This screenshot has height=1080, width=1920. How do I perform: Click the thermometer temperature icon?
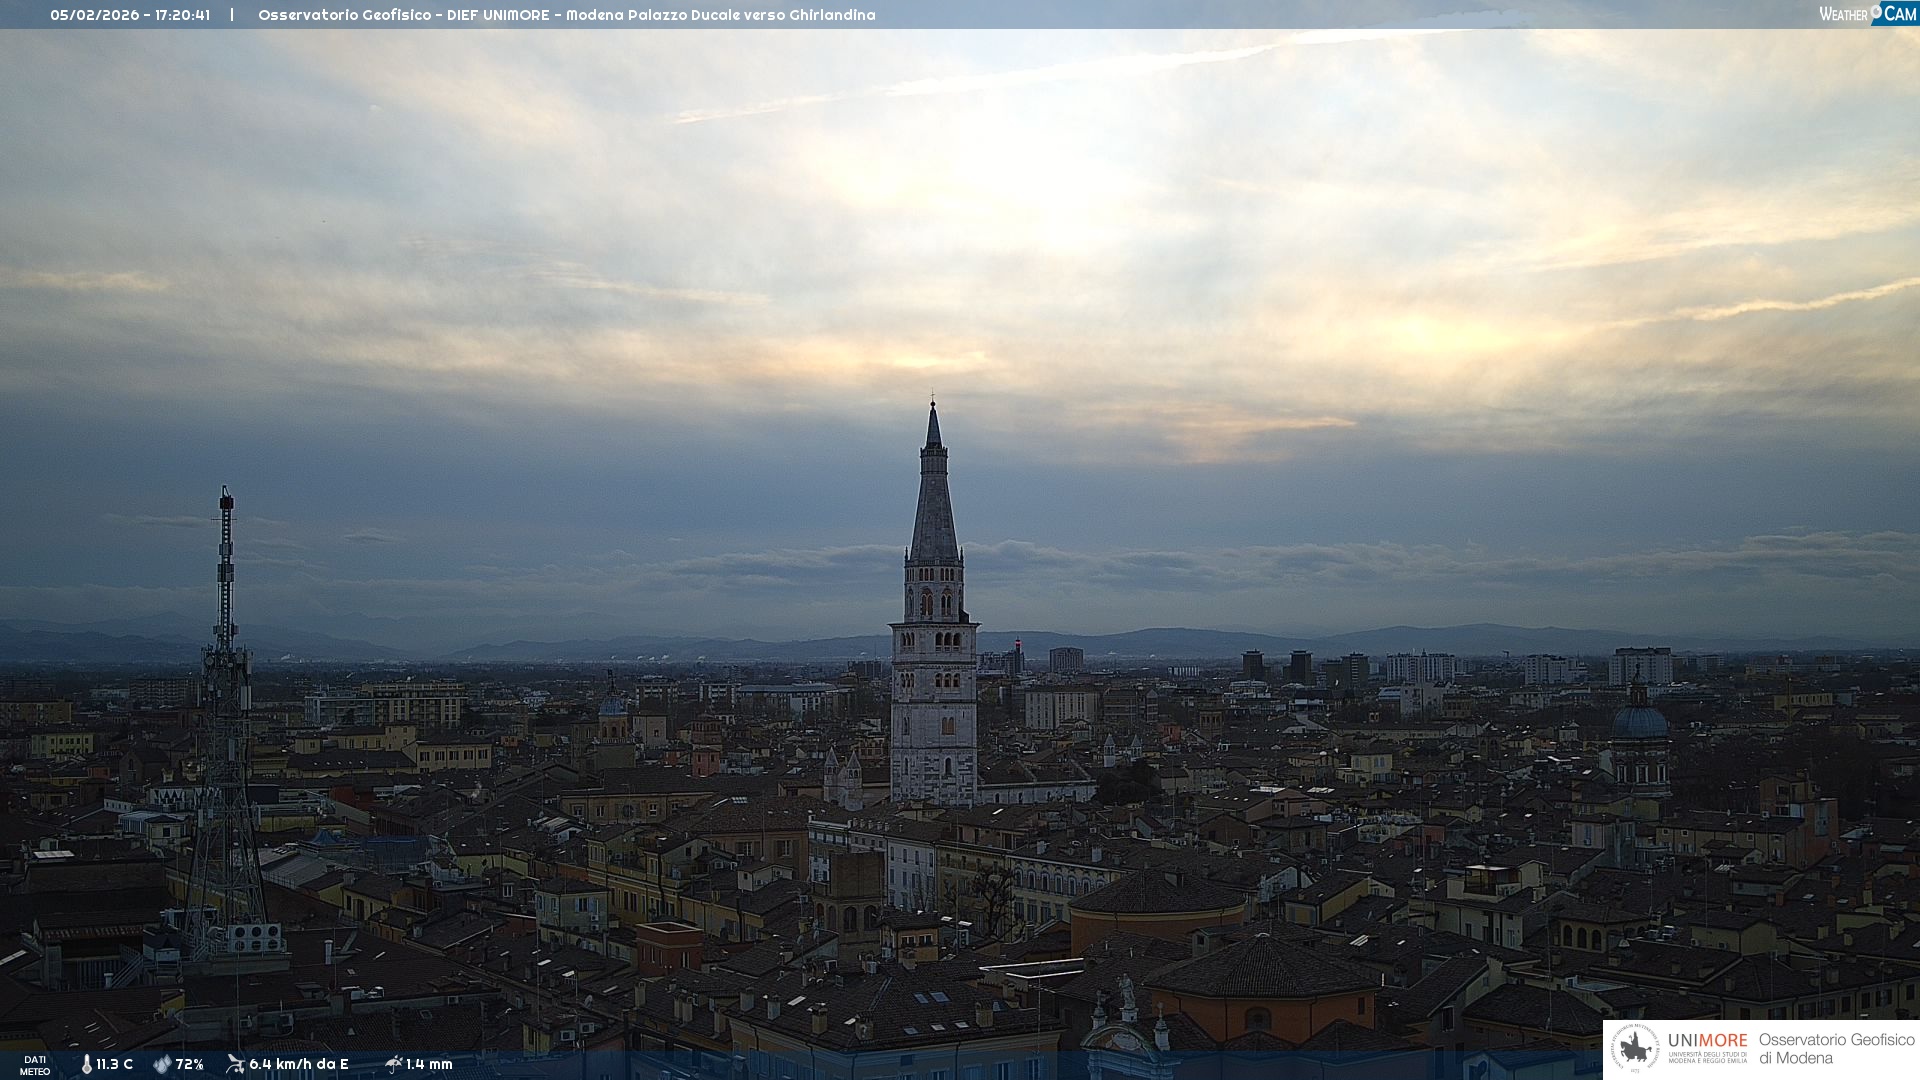click(x=87, y=1065)
